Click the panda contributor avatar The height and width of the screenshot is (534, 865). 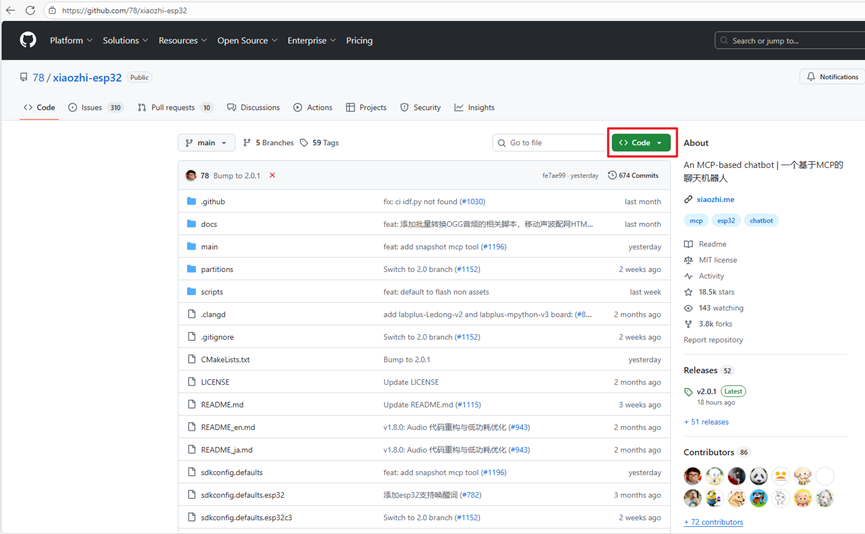point(759,476)
